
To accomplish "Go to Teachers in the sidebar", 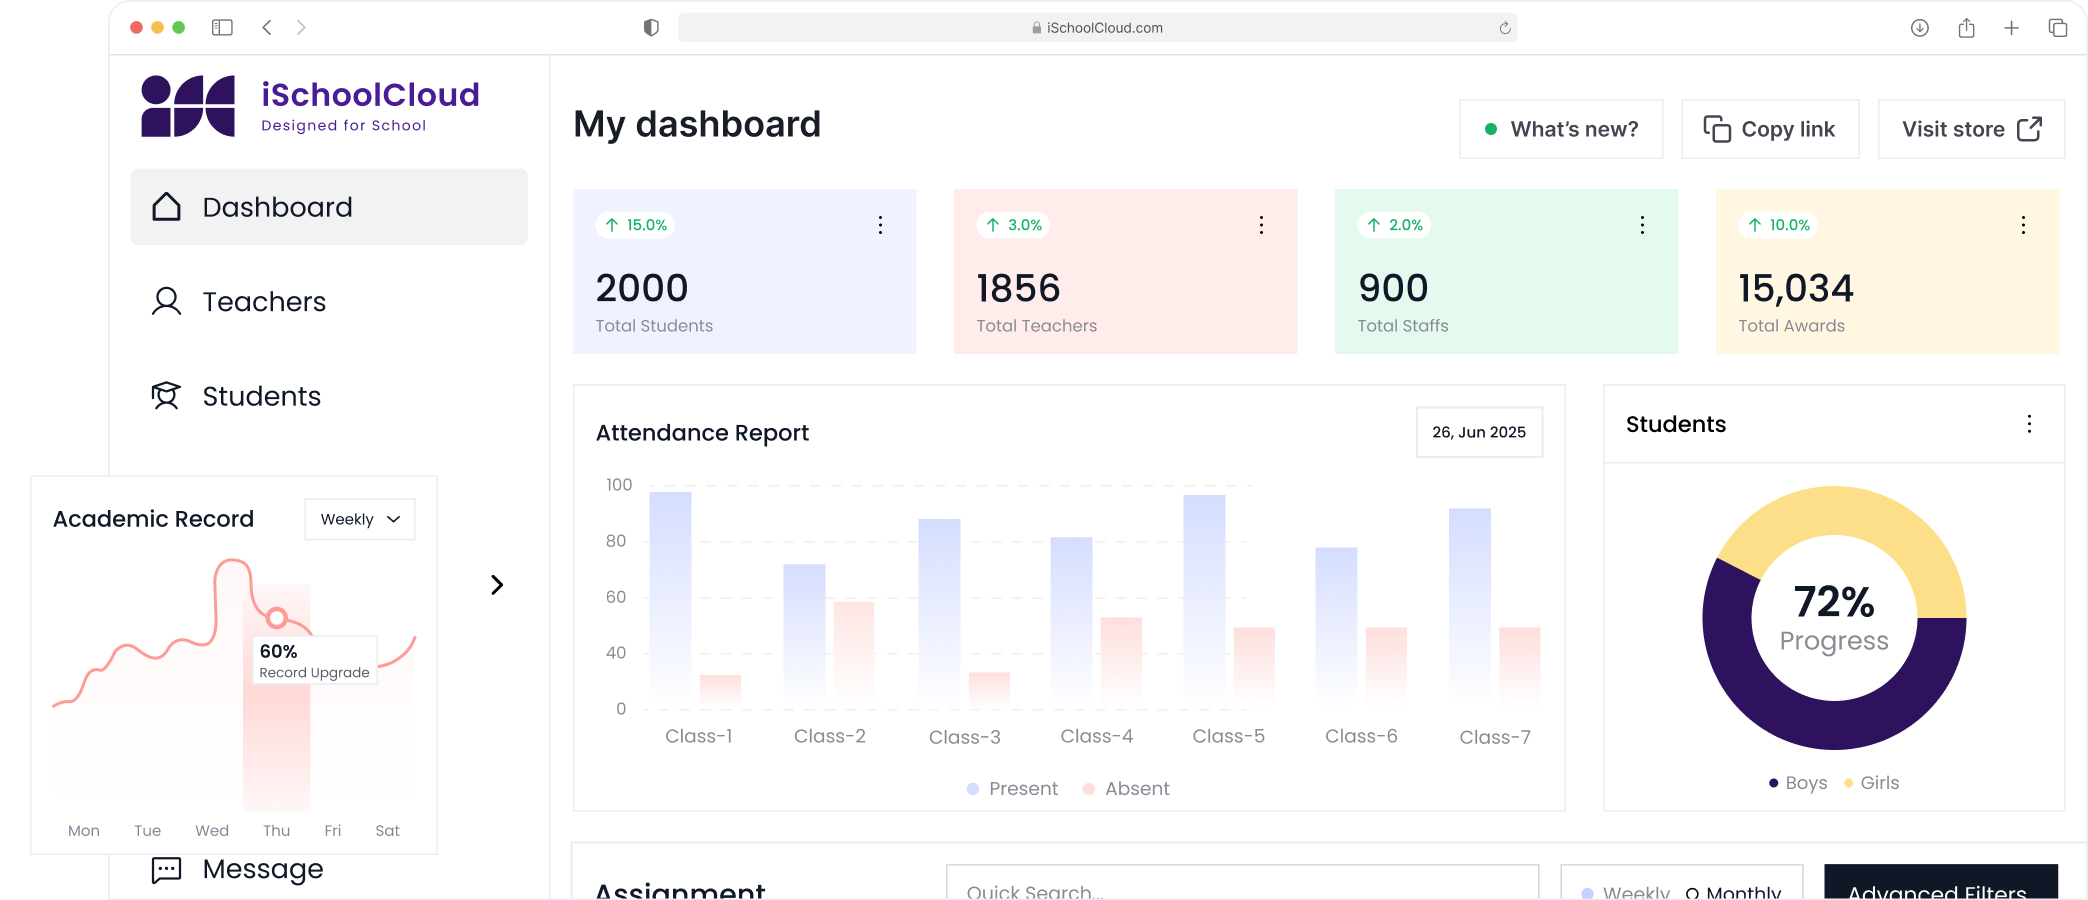I will (x=264, y=302).
